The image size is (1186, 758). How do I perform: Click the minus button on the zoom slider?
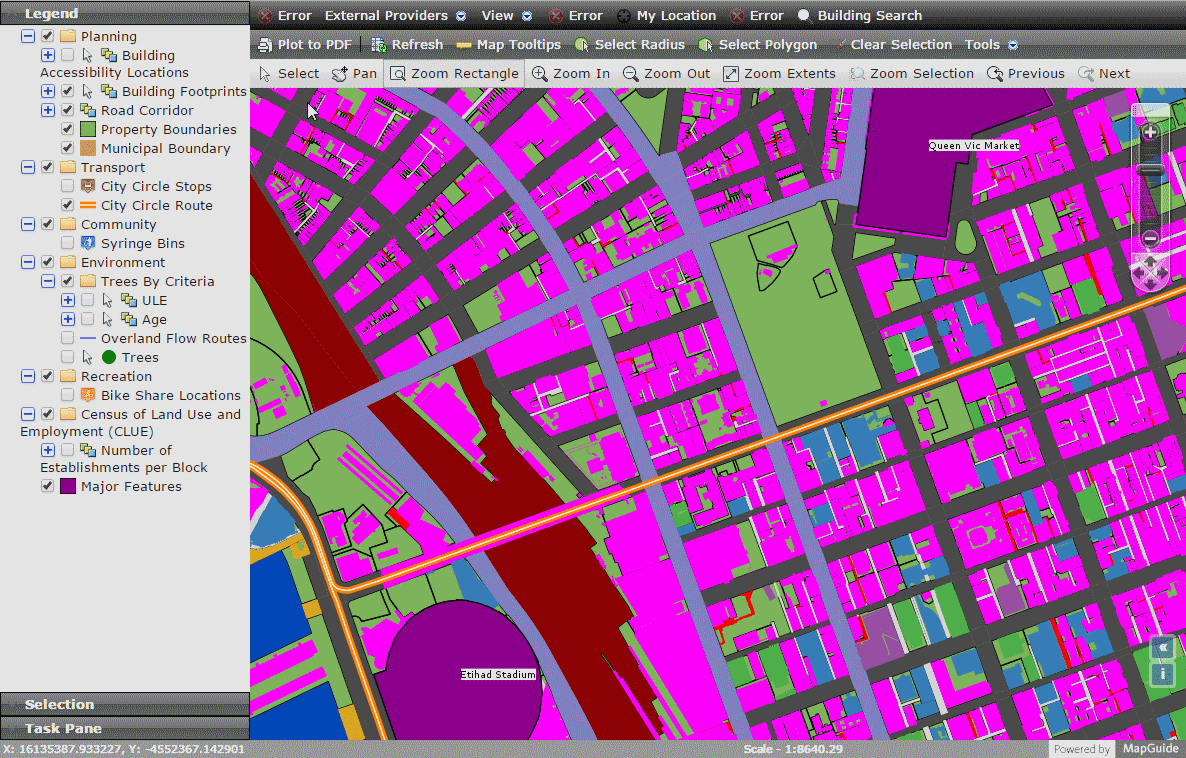1150,238
